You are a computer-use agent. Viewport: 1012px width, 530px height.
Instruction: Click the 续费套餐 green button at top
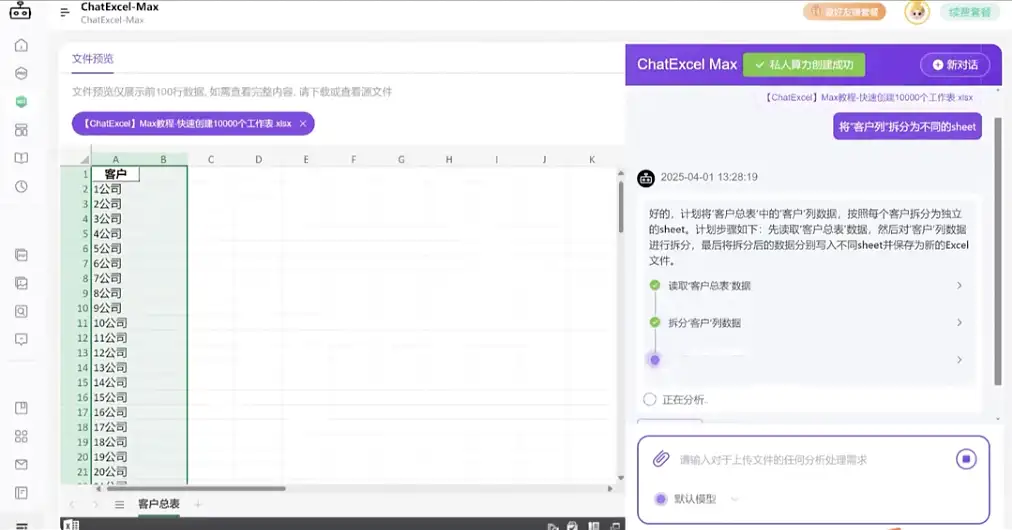(x=969, y=12)
